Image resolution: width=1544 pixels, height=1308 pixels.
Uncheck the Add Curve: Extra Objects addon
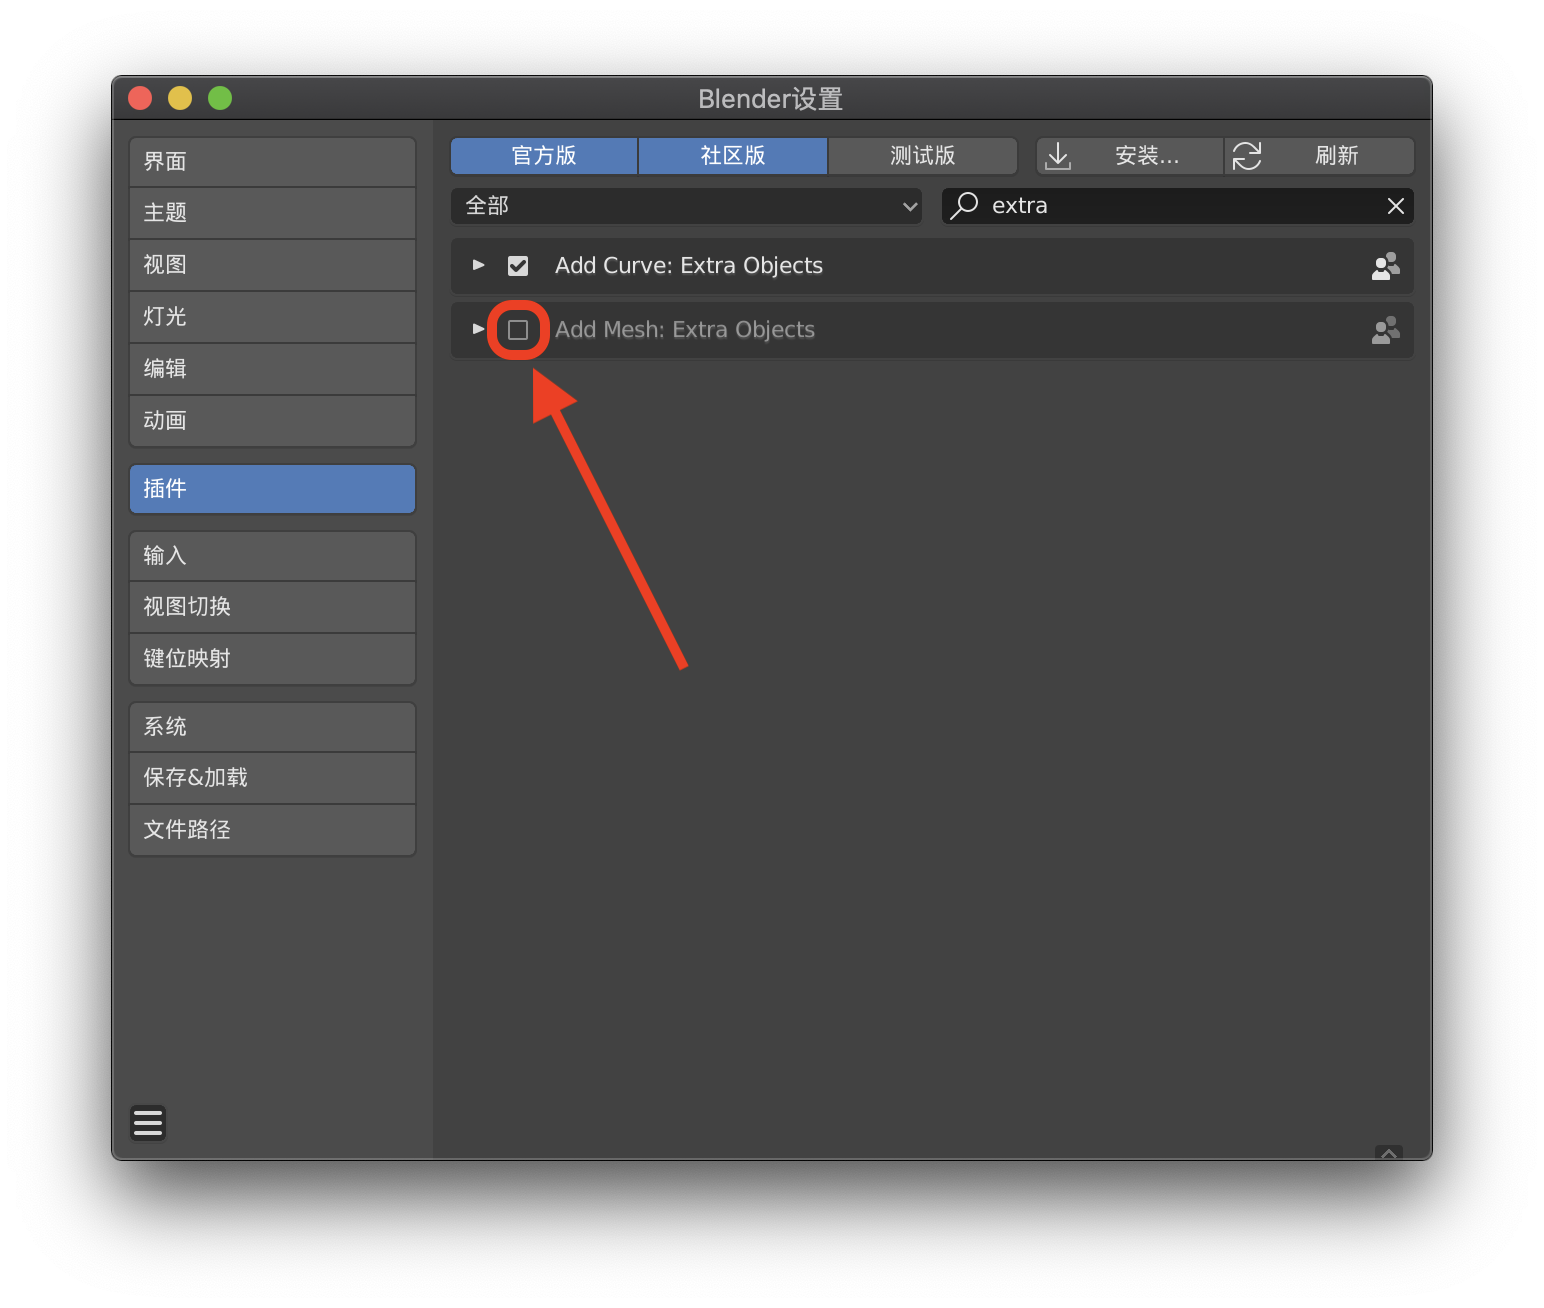tap(518, 266)
